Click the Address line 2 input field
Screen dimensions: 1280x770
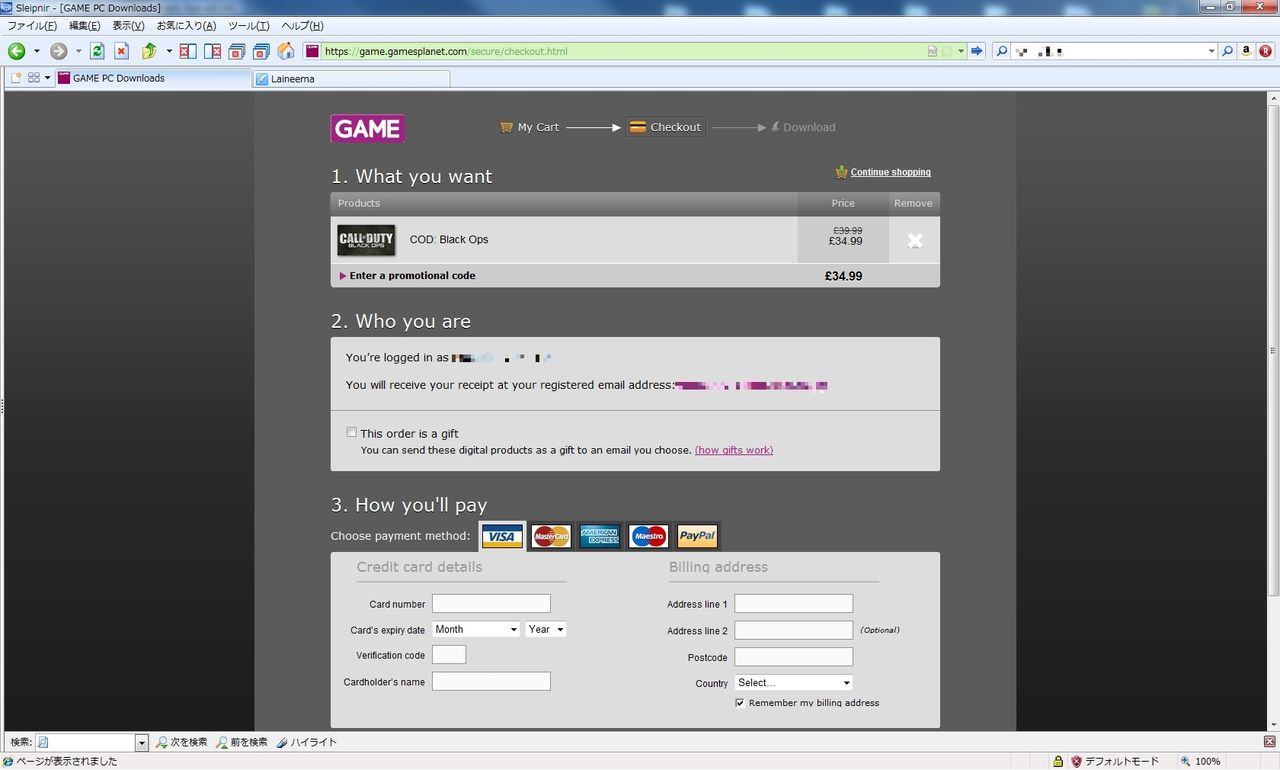794,630
